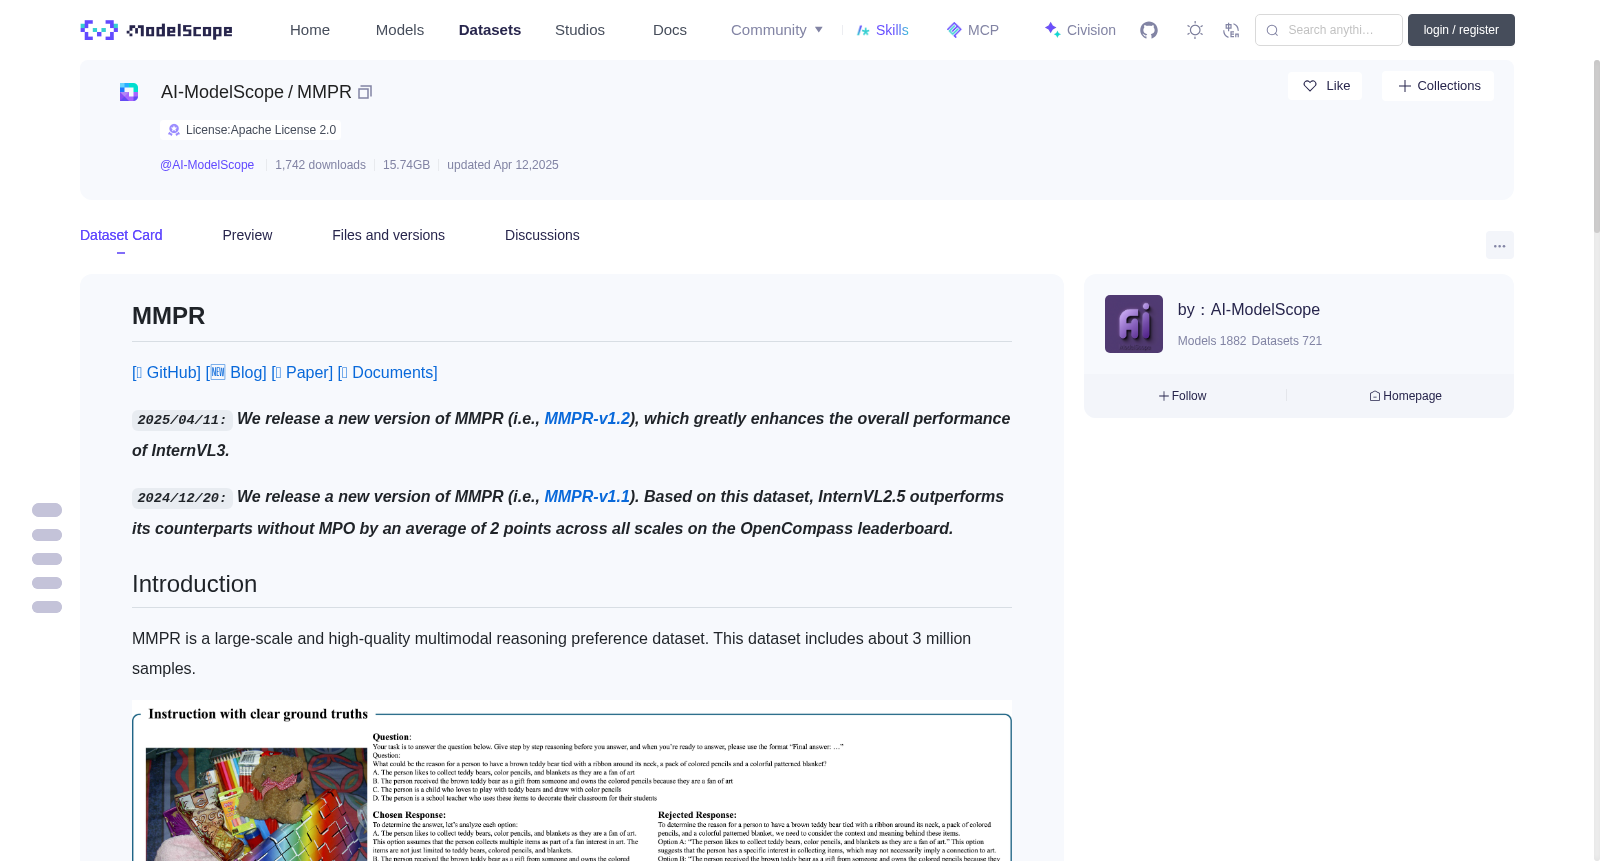This screenshot has height=861, width=1600.
Task: Add dataset to Collections
Action: click(1438, 86)
